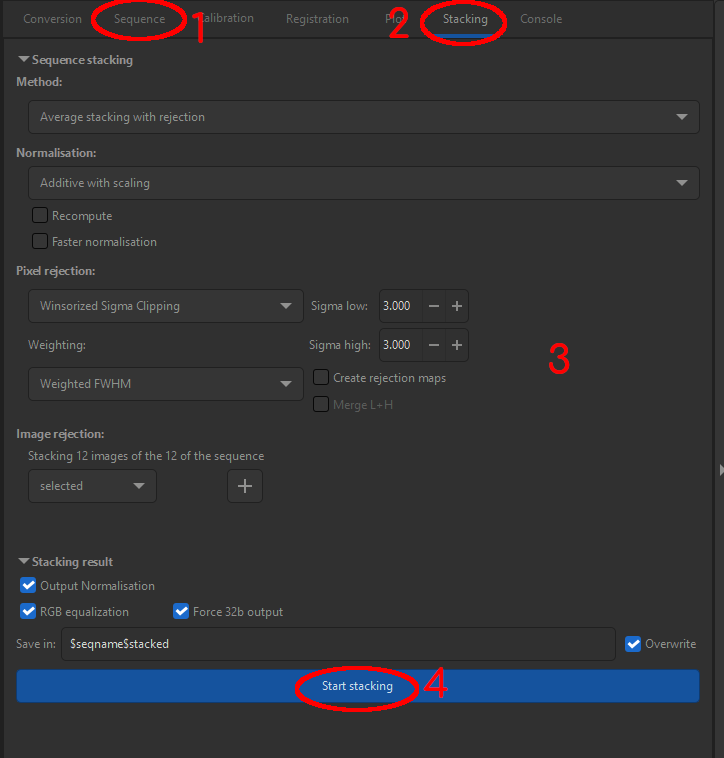Open the Normalisation dropdown
Viewport: 724px width, 758px height.
click(363, 183)
